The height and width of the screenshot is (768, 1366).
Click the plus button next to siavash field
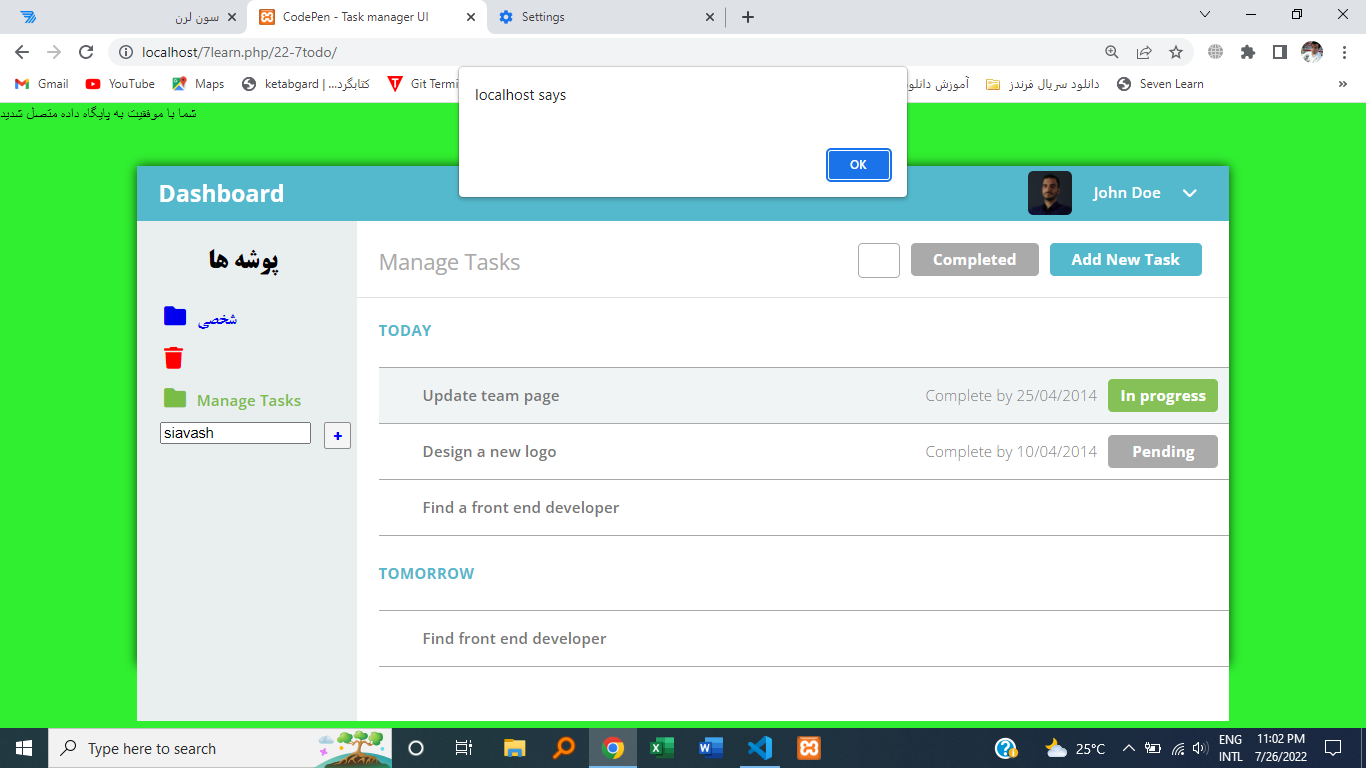tap(337, 436)
